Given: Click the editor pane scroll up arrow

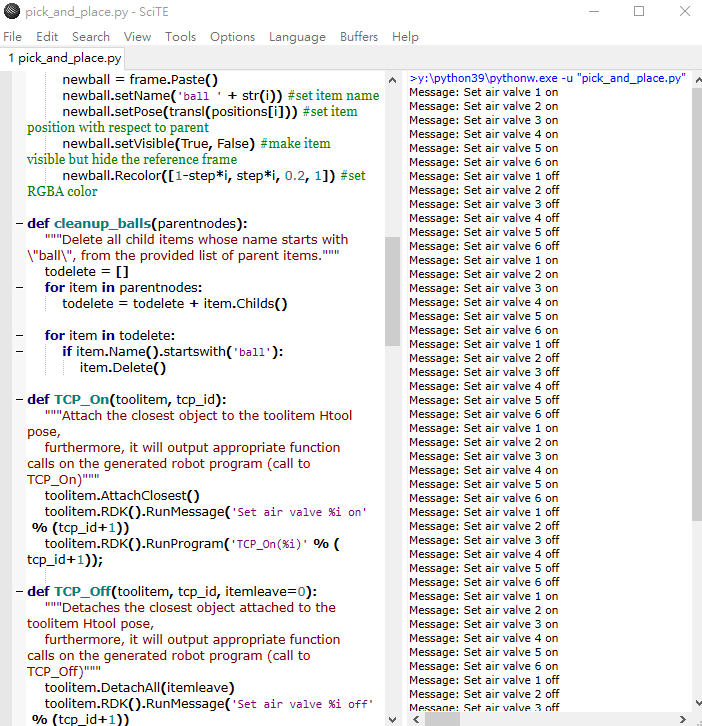Looking at the screenshot, I should pyautogui.click(x=392, y=80).
